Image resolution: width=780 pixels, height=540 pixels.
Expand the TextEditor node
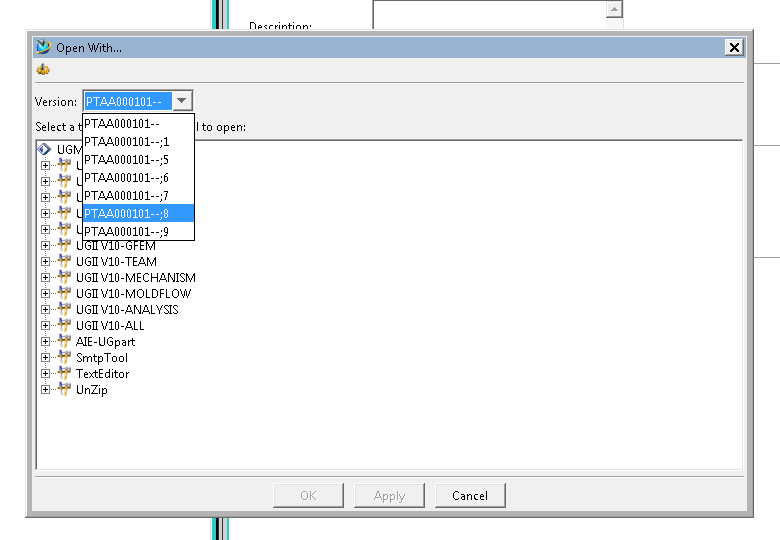point(45,373)
